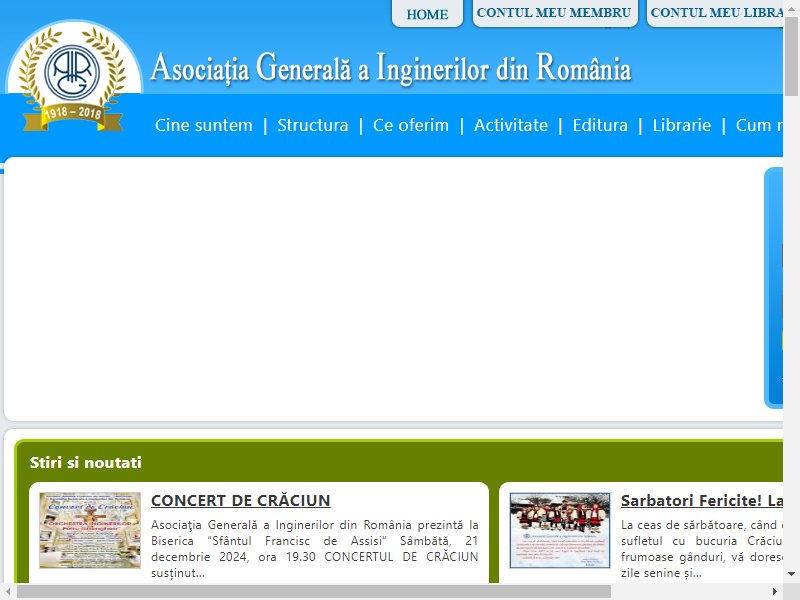
Task: Click the concert description text starting 'Asociaţia Generală a Inginerilor'
Action: pos(315,548)
